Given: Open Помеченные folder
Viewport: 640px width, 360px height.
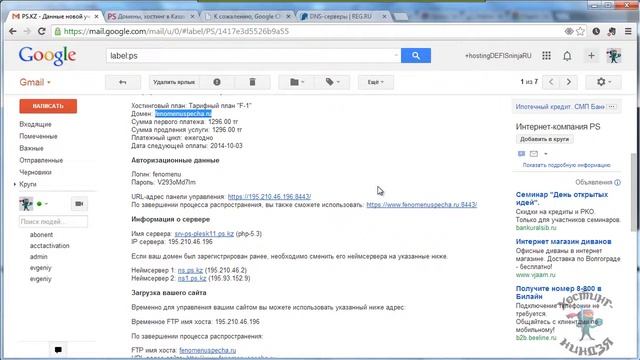Looking at the screenshot, I should click(38, 136).
